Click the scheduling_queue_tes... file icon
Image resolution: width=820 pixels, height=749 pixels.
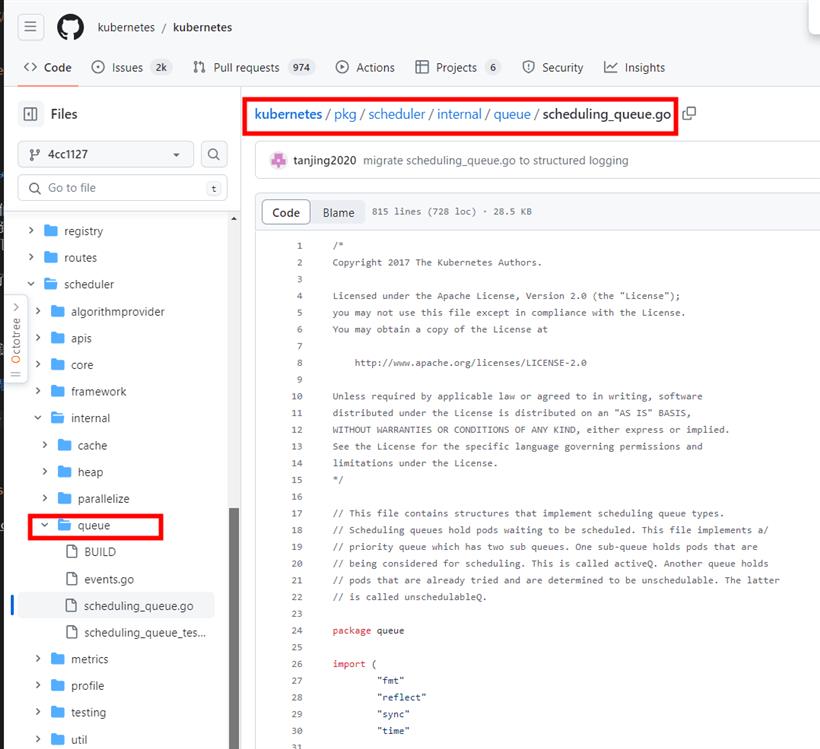pos(72,632)
